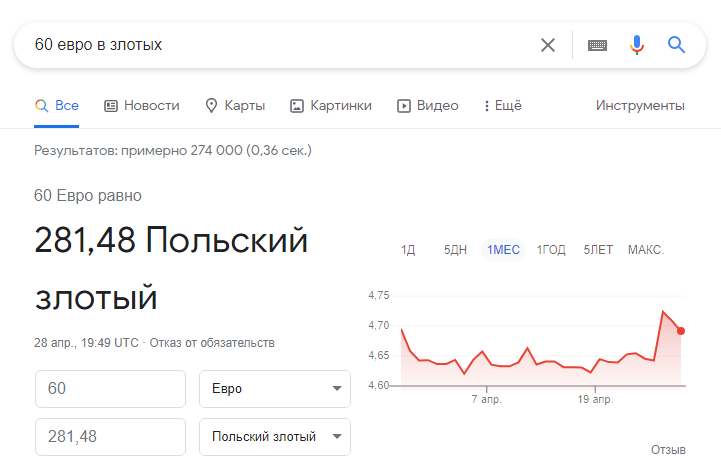Select the 1ГОД chart range
Viewport: 721px width, 469px height.
click(x=551, y=250)
